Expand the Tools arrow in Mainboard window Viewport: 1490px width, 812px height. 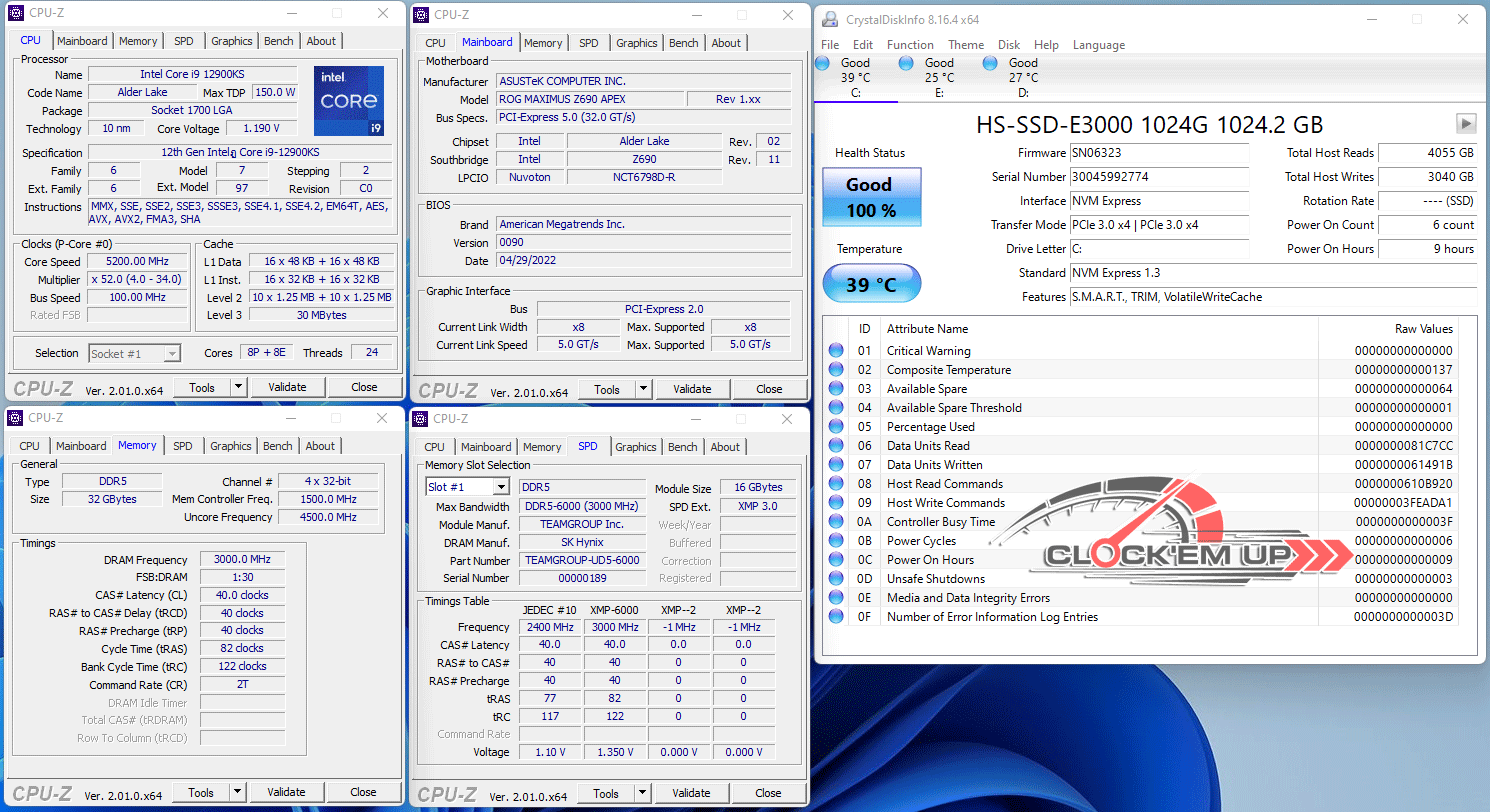pos(643,389)
